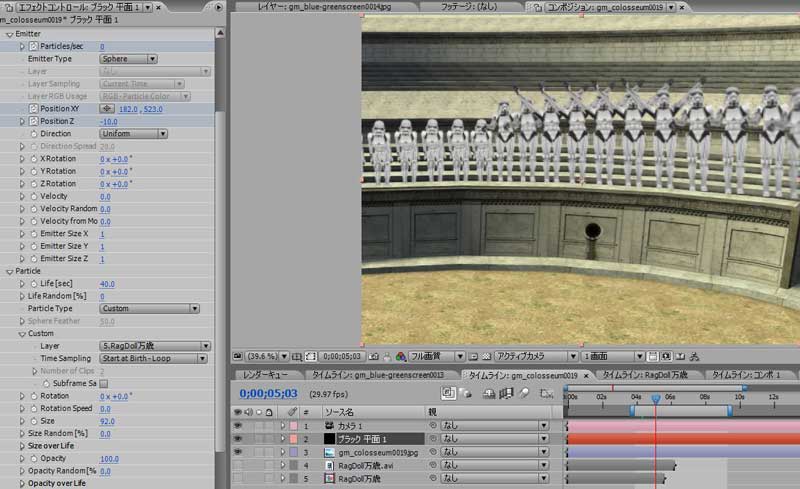Image resolution: width=800 pixels, height=489 pixels.
Task: Click the Velocity value 0.0
Action: click(105, 196)
